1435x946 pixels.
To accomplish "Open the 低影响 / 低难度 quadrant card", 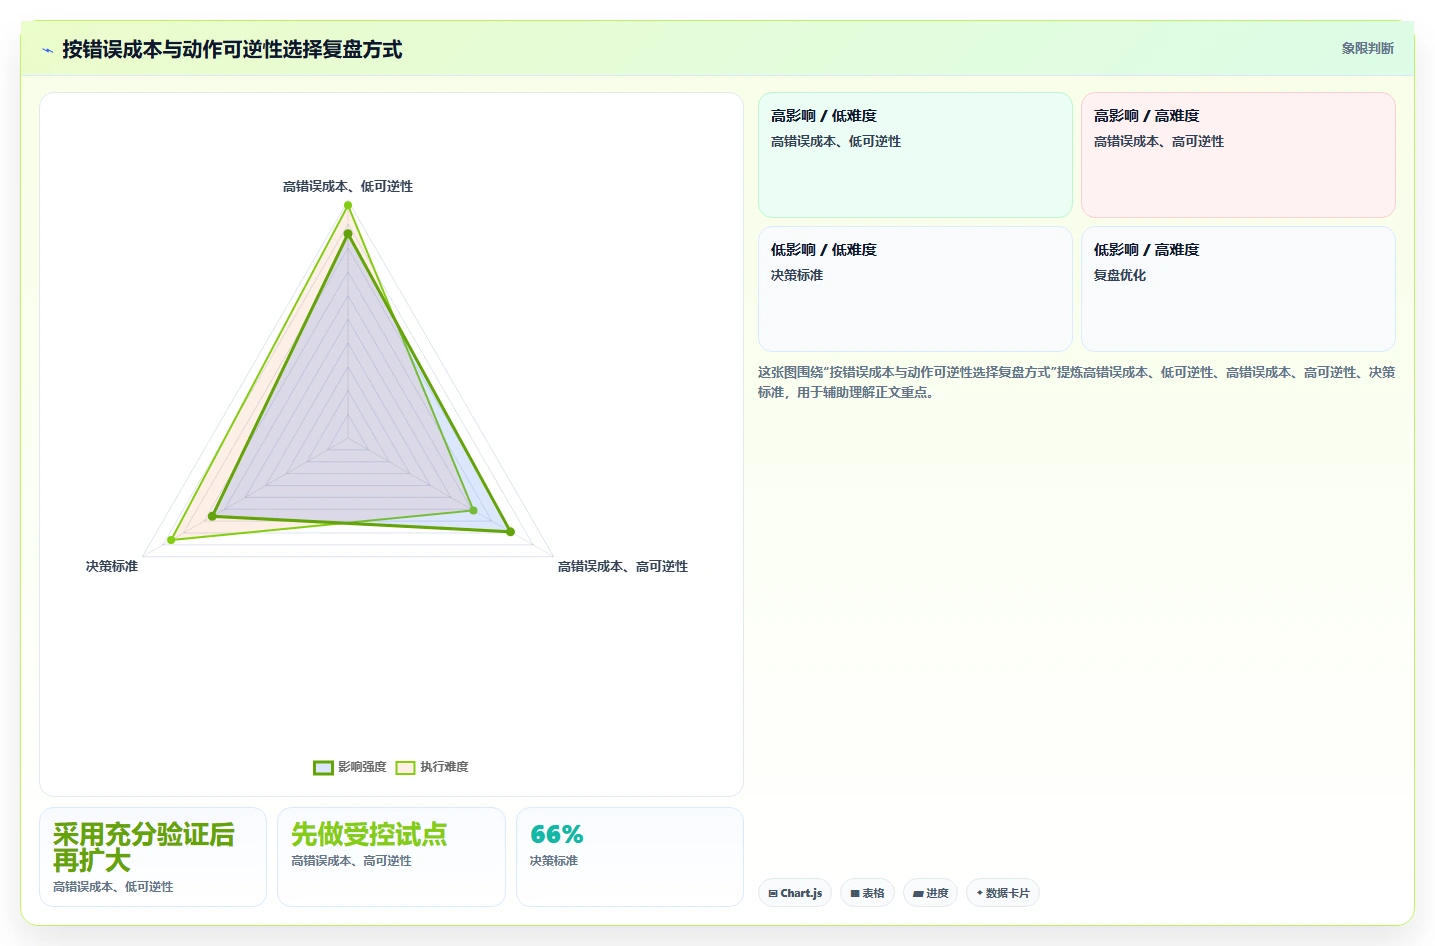I will (x=915, y=289).
